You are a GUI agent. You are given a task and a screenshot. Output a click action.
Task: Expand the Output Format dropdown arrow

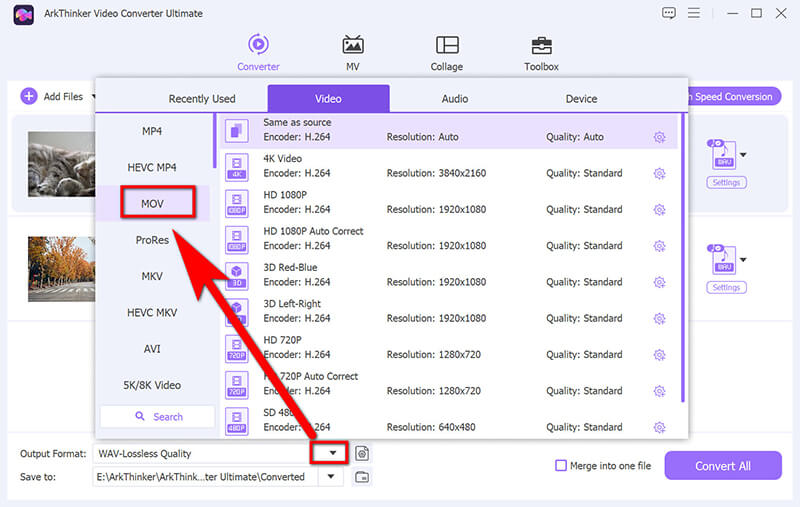(333, 453)
